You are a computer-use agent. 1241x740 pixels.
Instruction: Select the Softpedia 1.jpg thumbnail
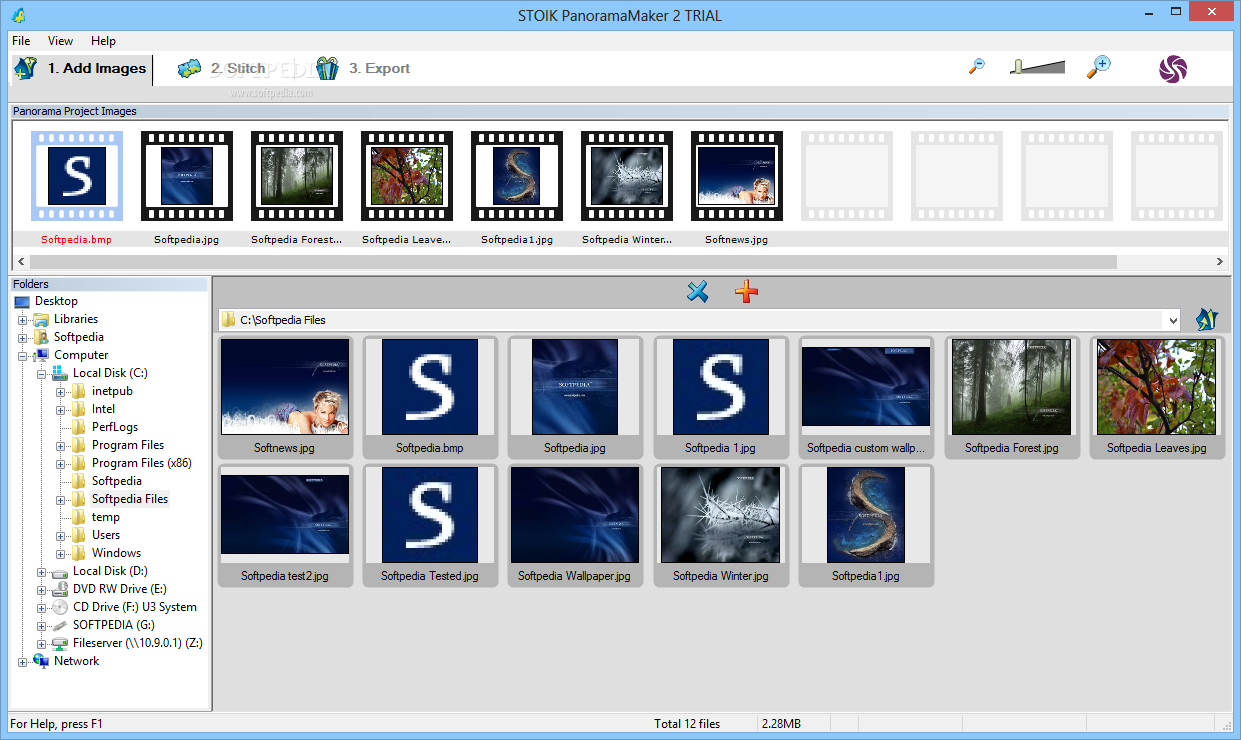721,397
